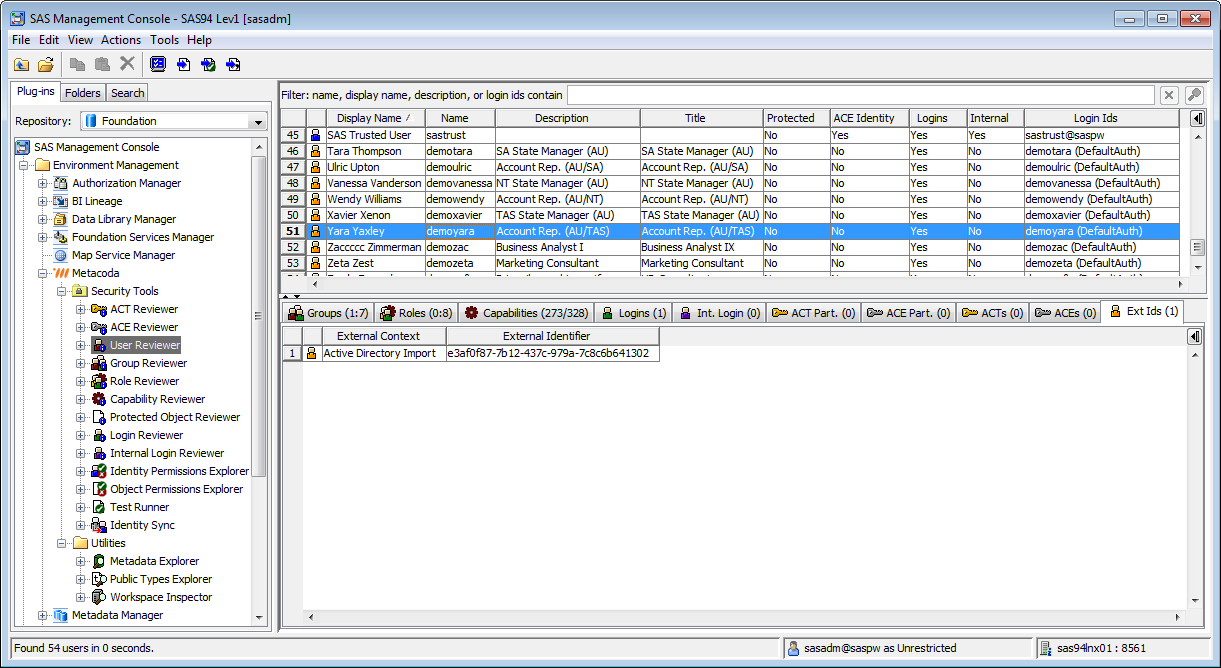1221x668 pixels.
Task: Switch to the Folders tab
Action: 83,93
